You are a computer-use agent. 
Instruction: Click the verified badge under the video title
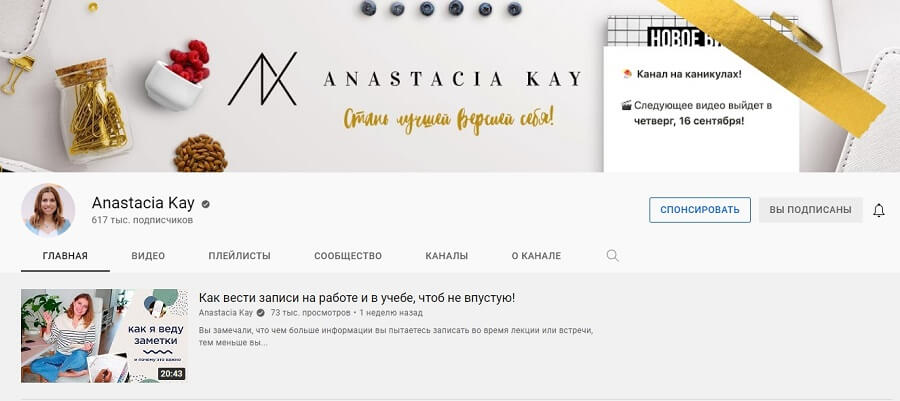pos(260,313)
